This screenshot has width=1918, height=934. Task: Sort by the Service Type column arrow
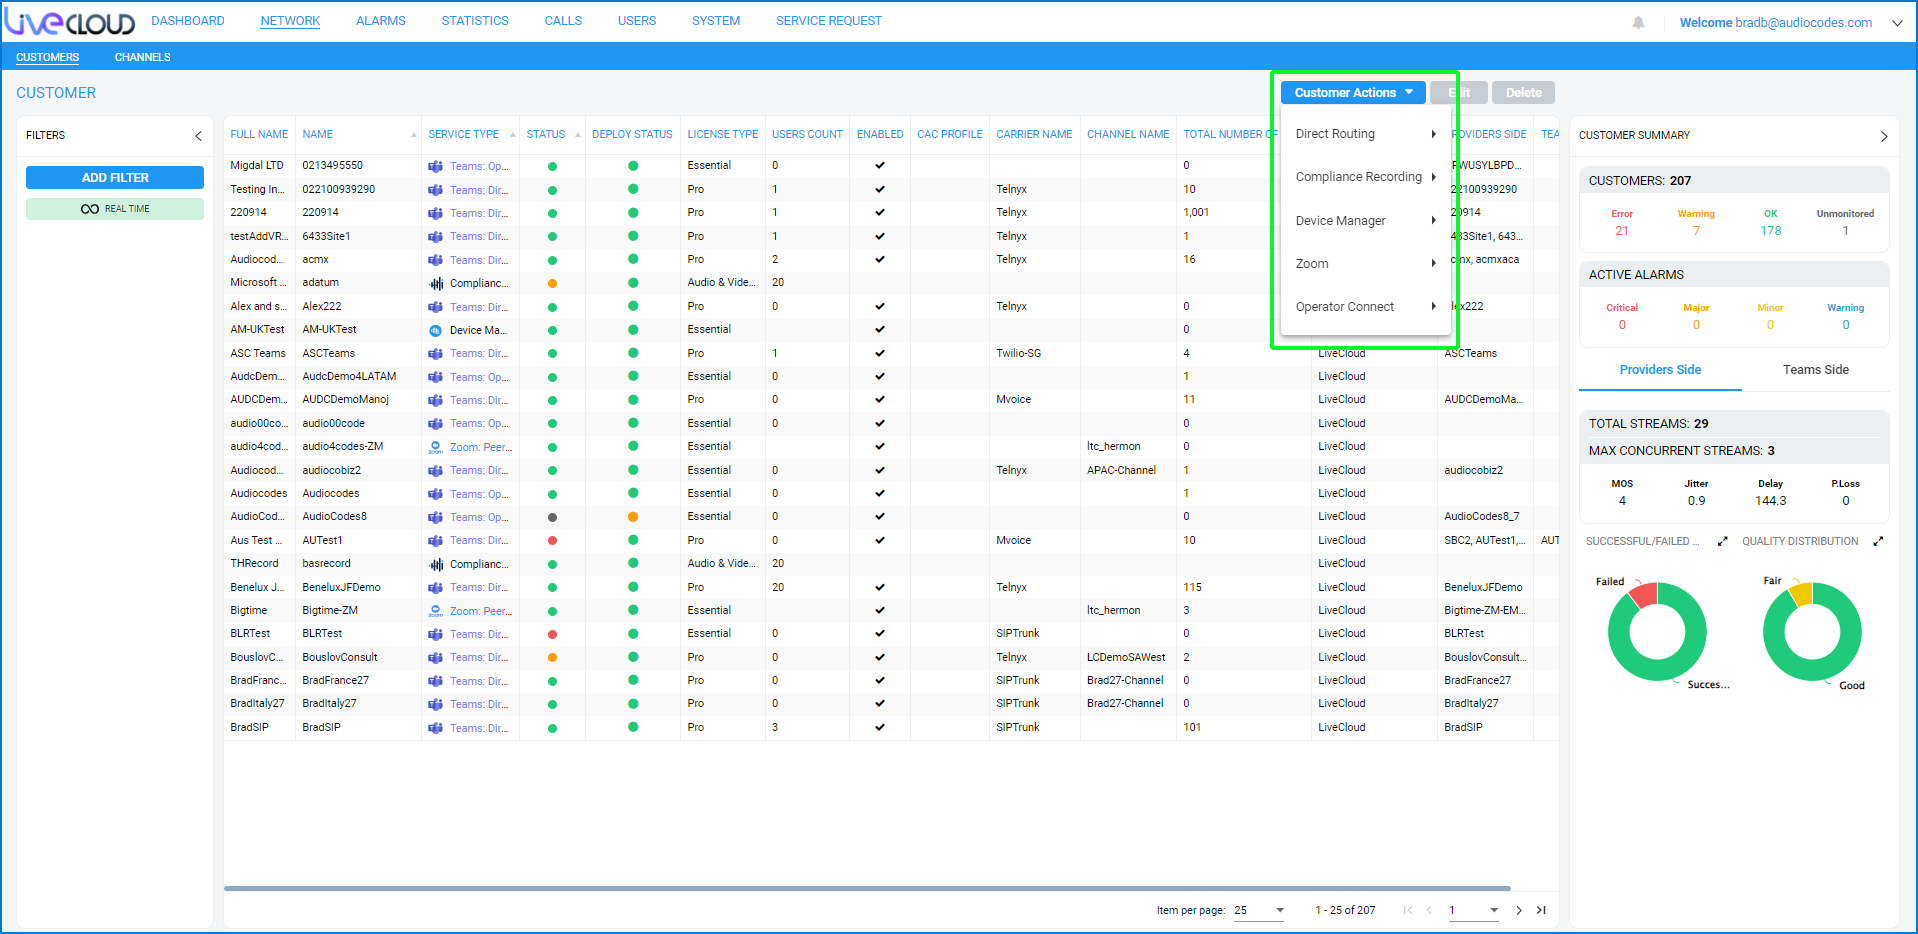click(513, 136)
